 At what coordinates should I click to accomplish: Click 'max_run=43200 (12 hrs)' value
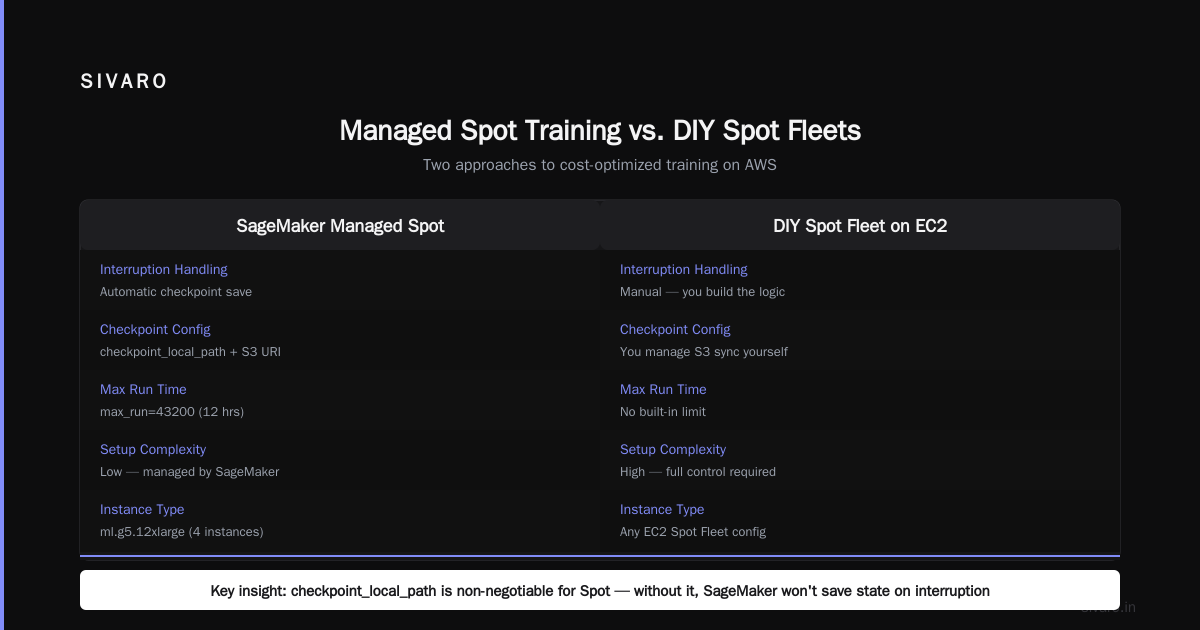pyautogui.click(x=172, y=412)
